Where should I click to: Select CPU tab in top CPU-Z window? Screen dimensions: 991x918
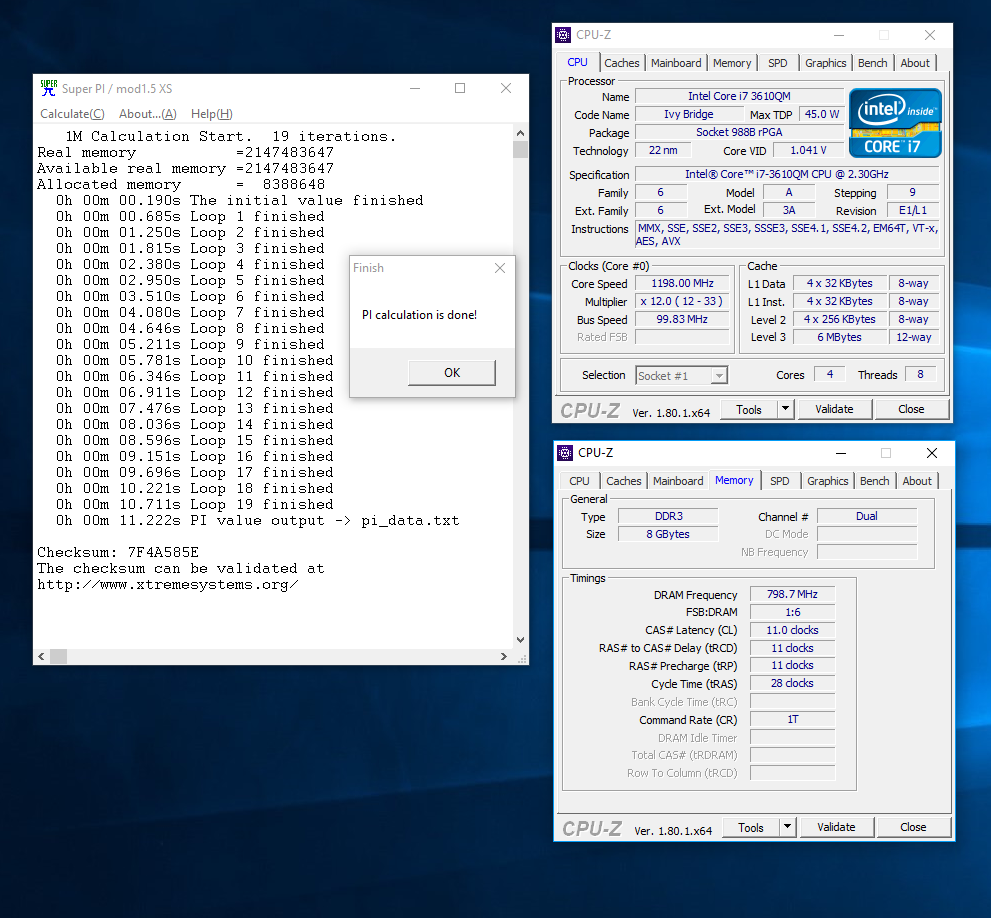(x=577, y=62)
